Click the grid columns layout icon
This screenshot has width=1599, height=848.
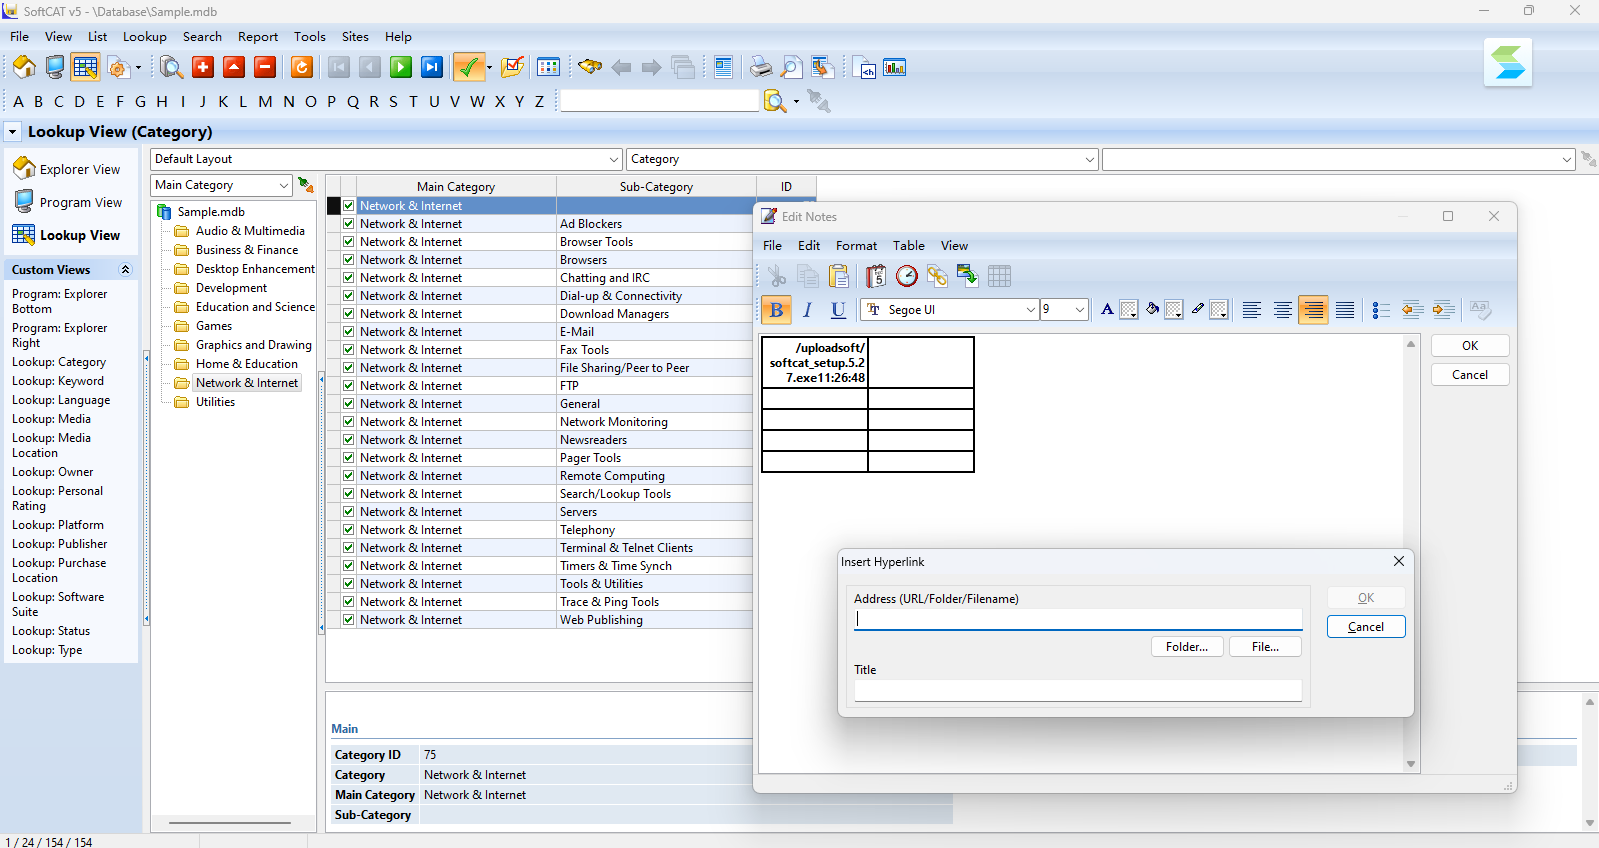point(549,67)
